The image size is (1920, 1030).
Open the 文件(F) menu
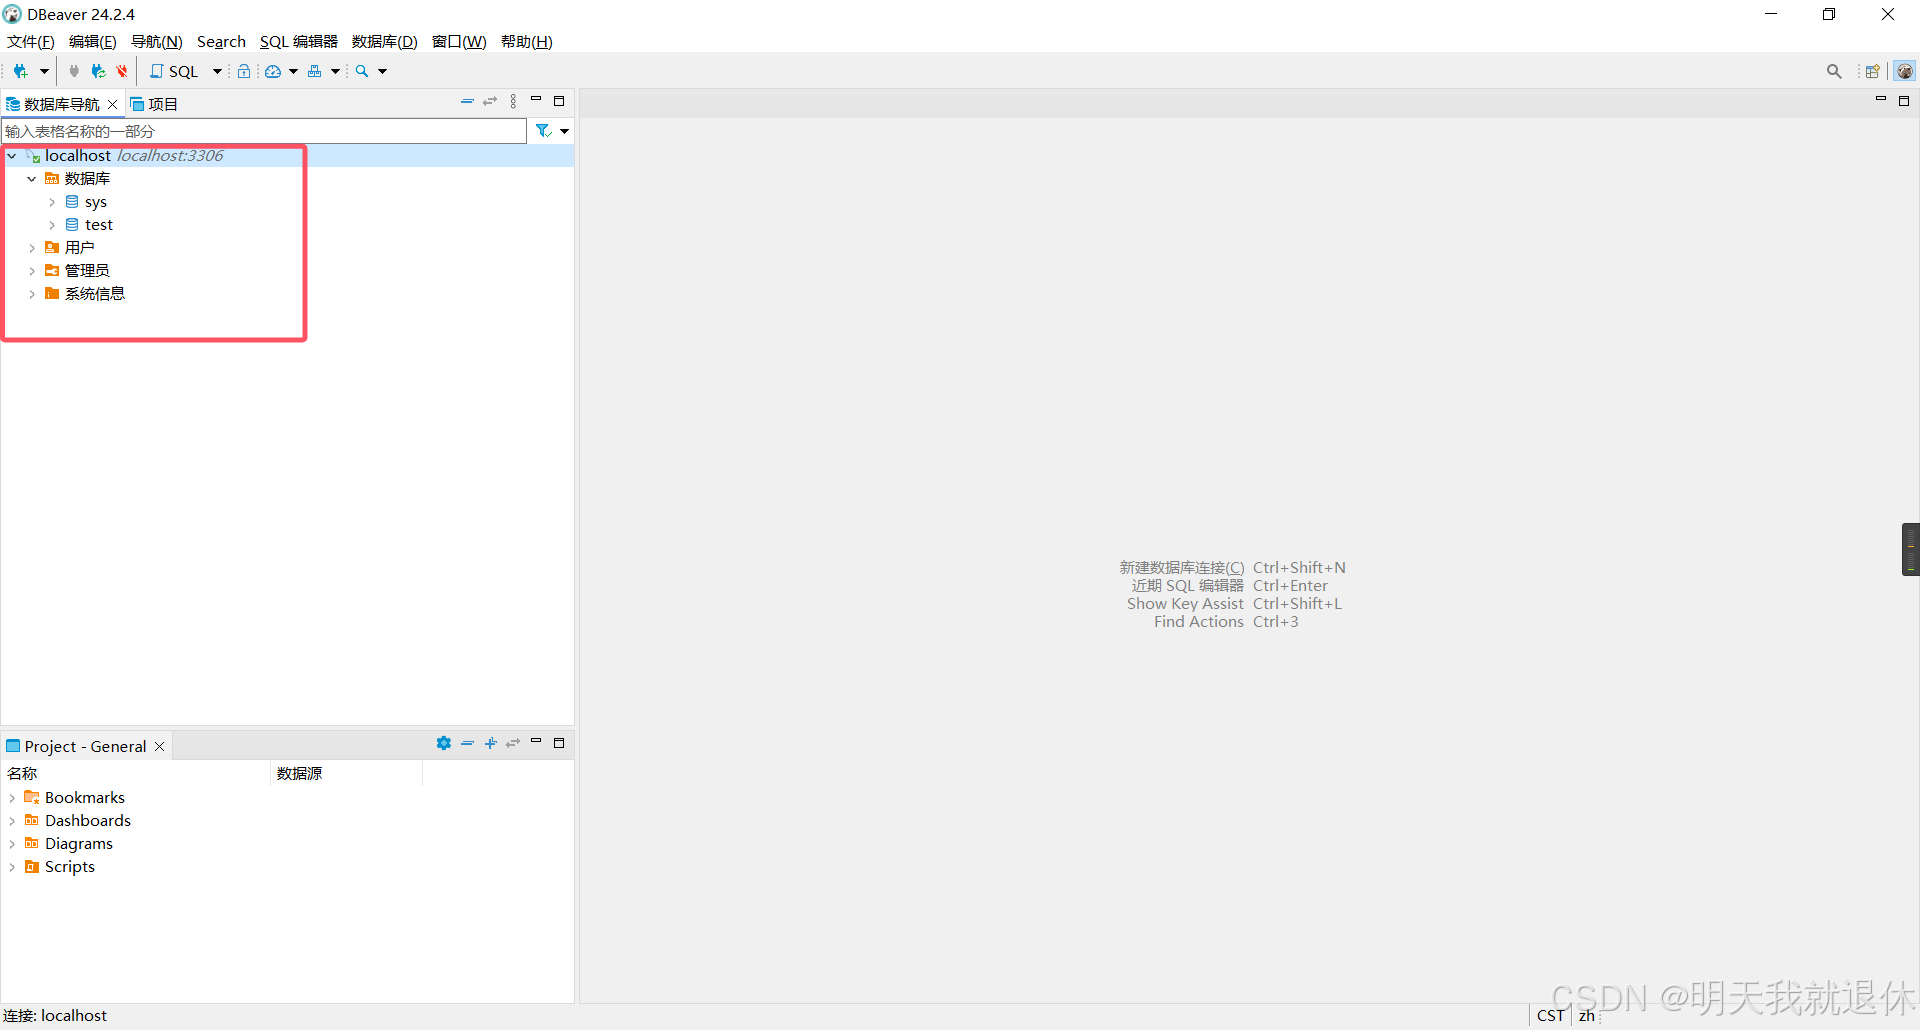coord(31,41)
